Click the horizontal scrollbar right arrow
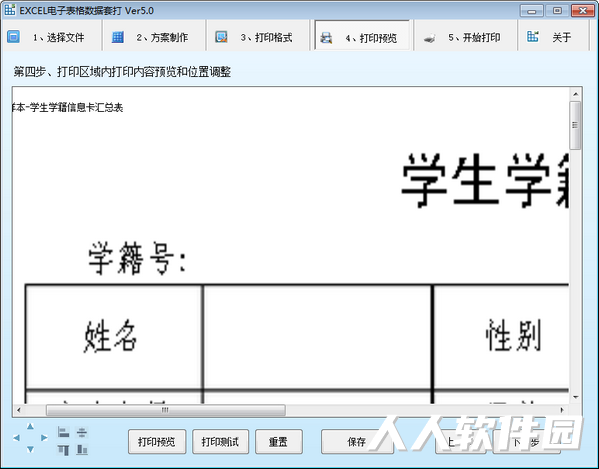Screen dimensions: 599x469 [x=562, y=410]
